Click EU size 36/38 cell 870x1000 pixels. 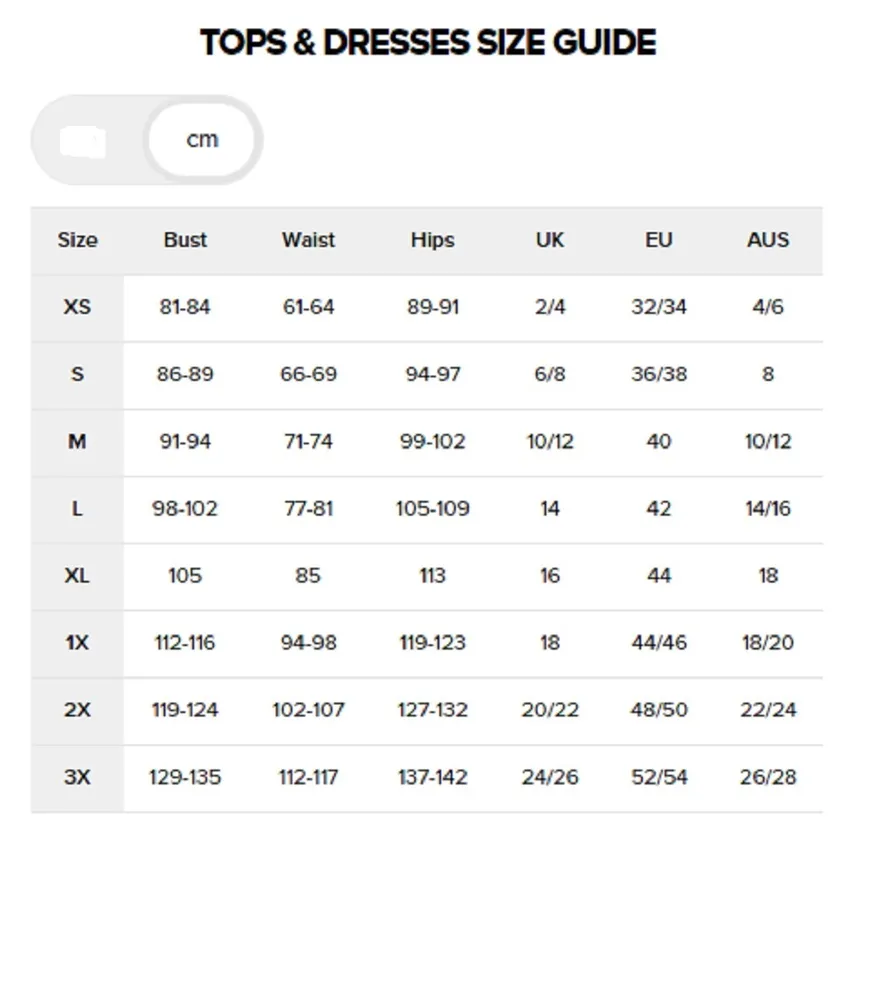click(x=658, y=374)
